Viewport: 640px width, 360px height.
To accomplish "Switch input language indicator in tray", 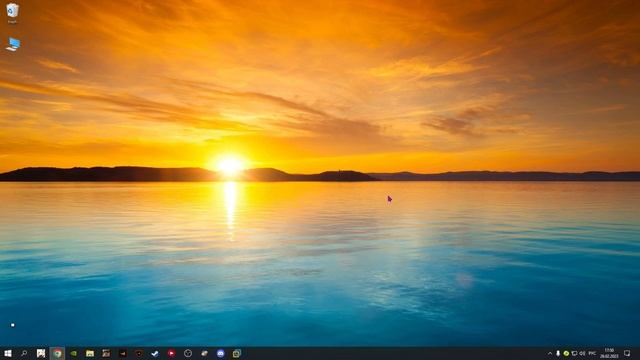I will click(593, 353).
